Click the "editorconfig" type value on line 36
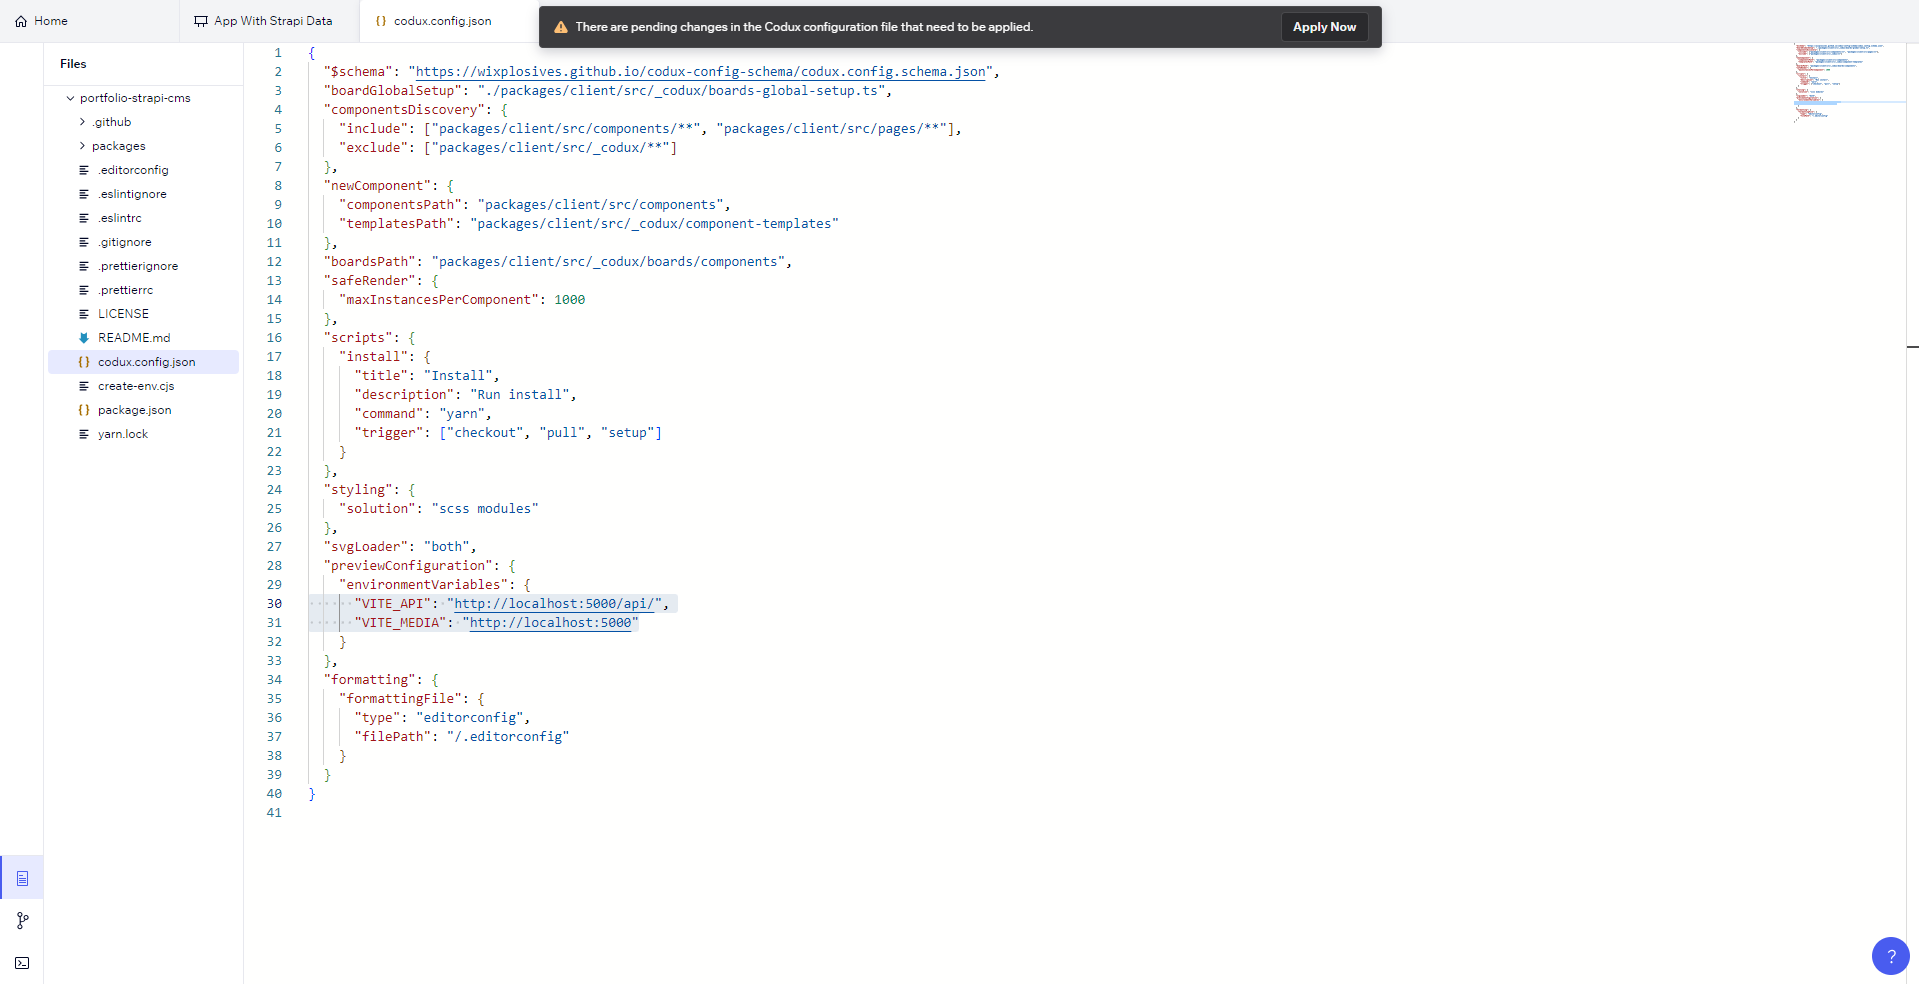This screenshot has height=984, width=1919. pos(470,718)
